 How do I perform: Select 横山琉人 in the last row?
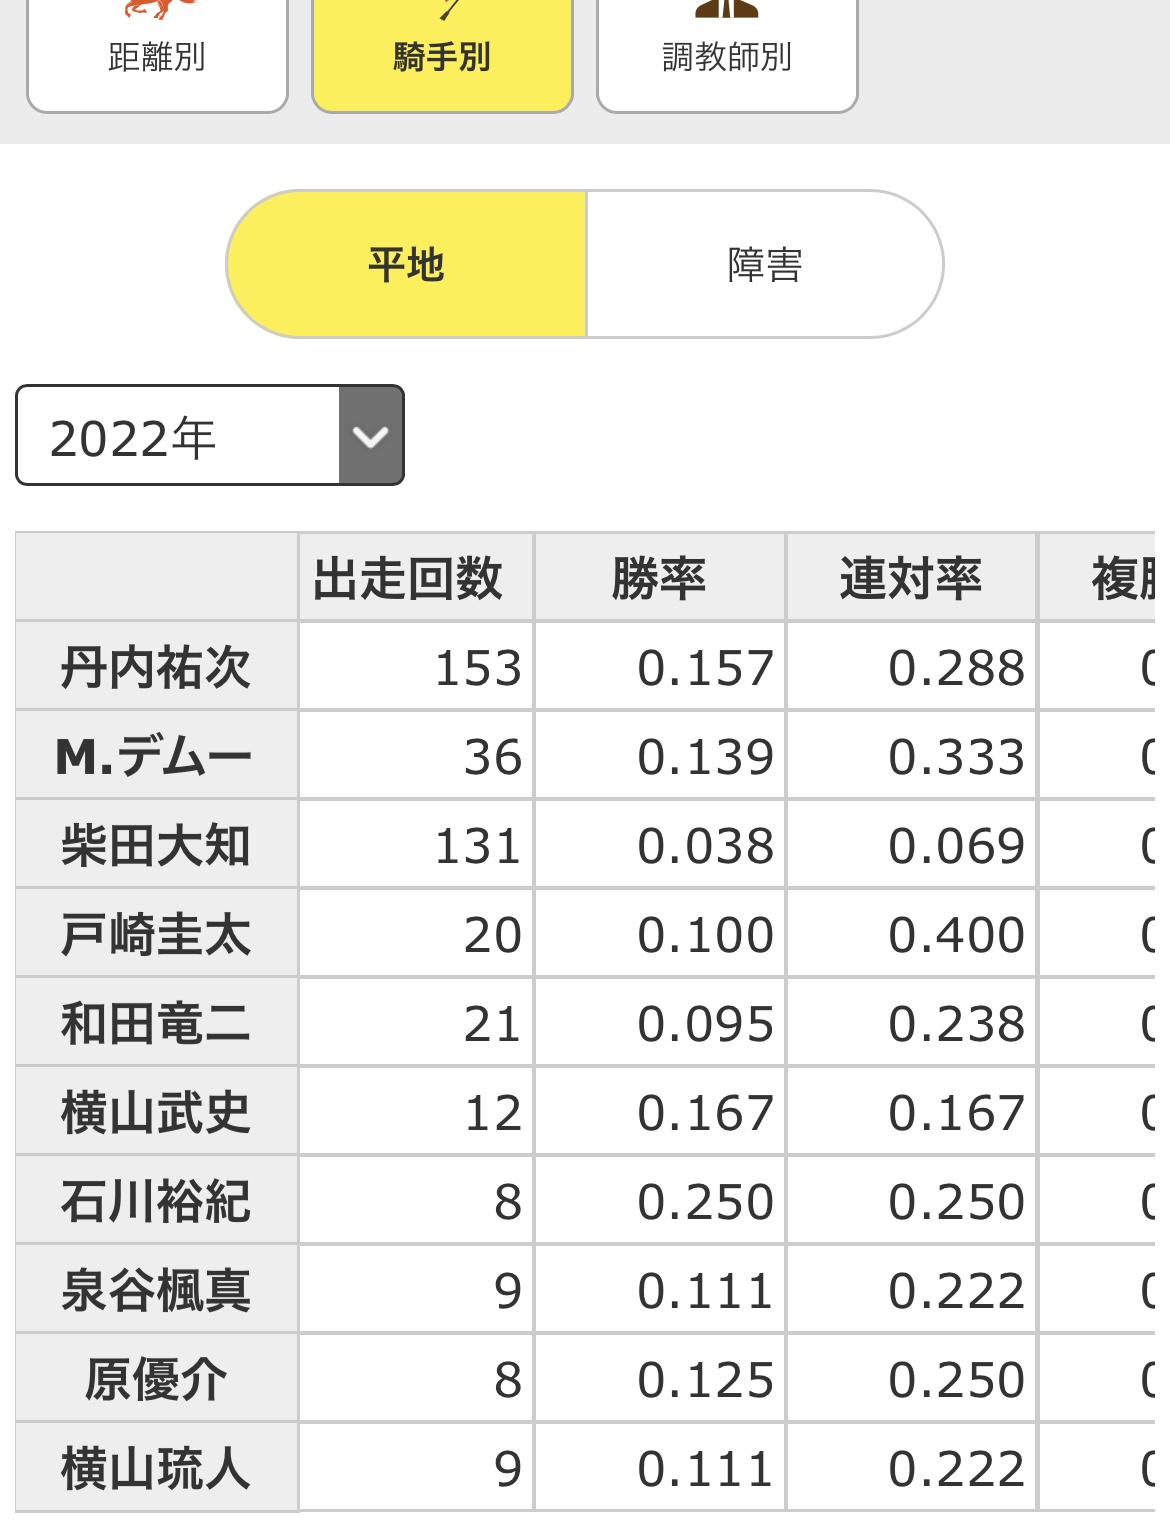coord(156,1468)
